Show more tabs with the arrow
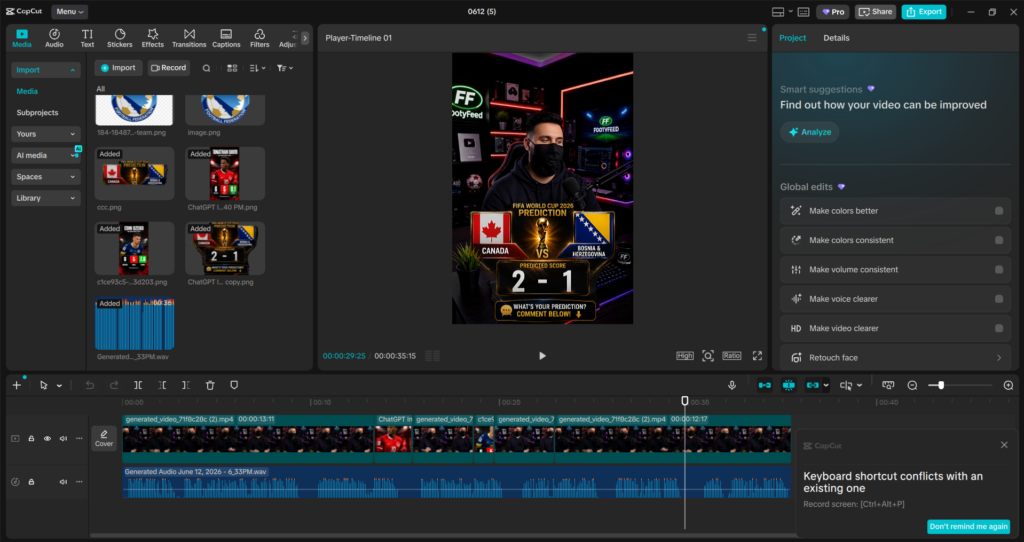The image size is (1024, 542). 304,38
